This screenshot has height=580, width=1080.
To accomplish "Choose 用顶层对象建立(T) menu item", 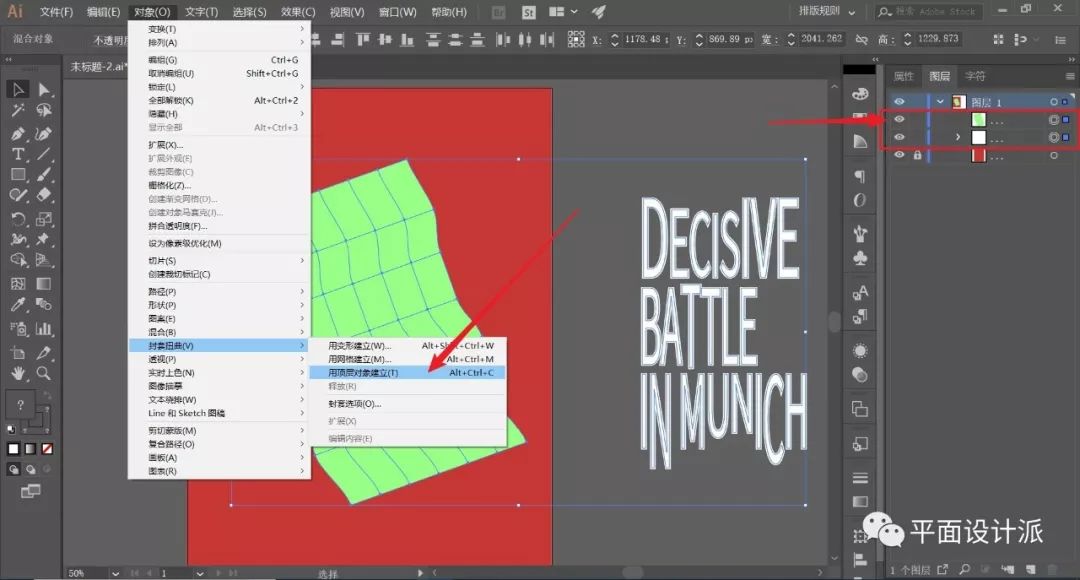I will tap(363, 372).
